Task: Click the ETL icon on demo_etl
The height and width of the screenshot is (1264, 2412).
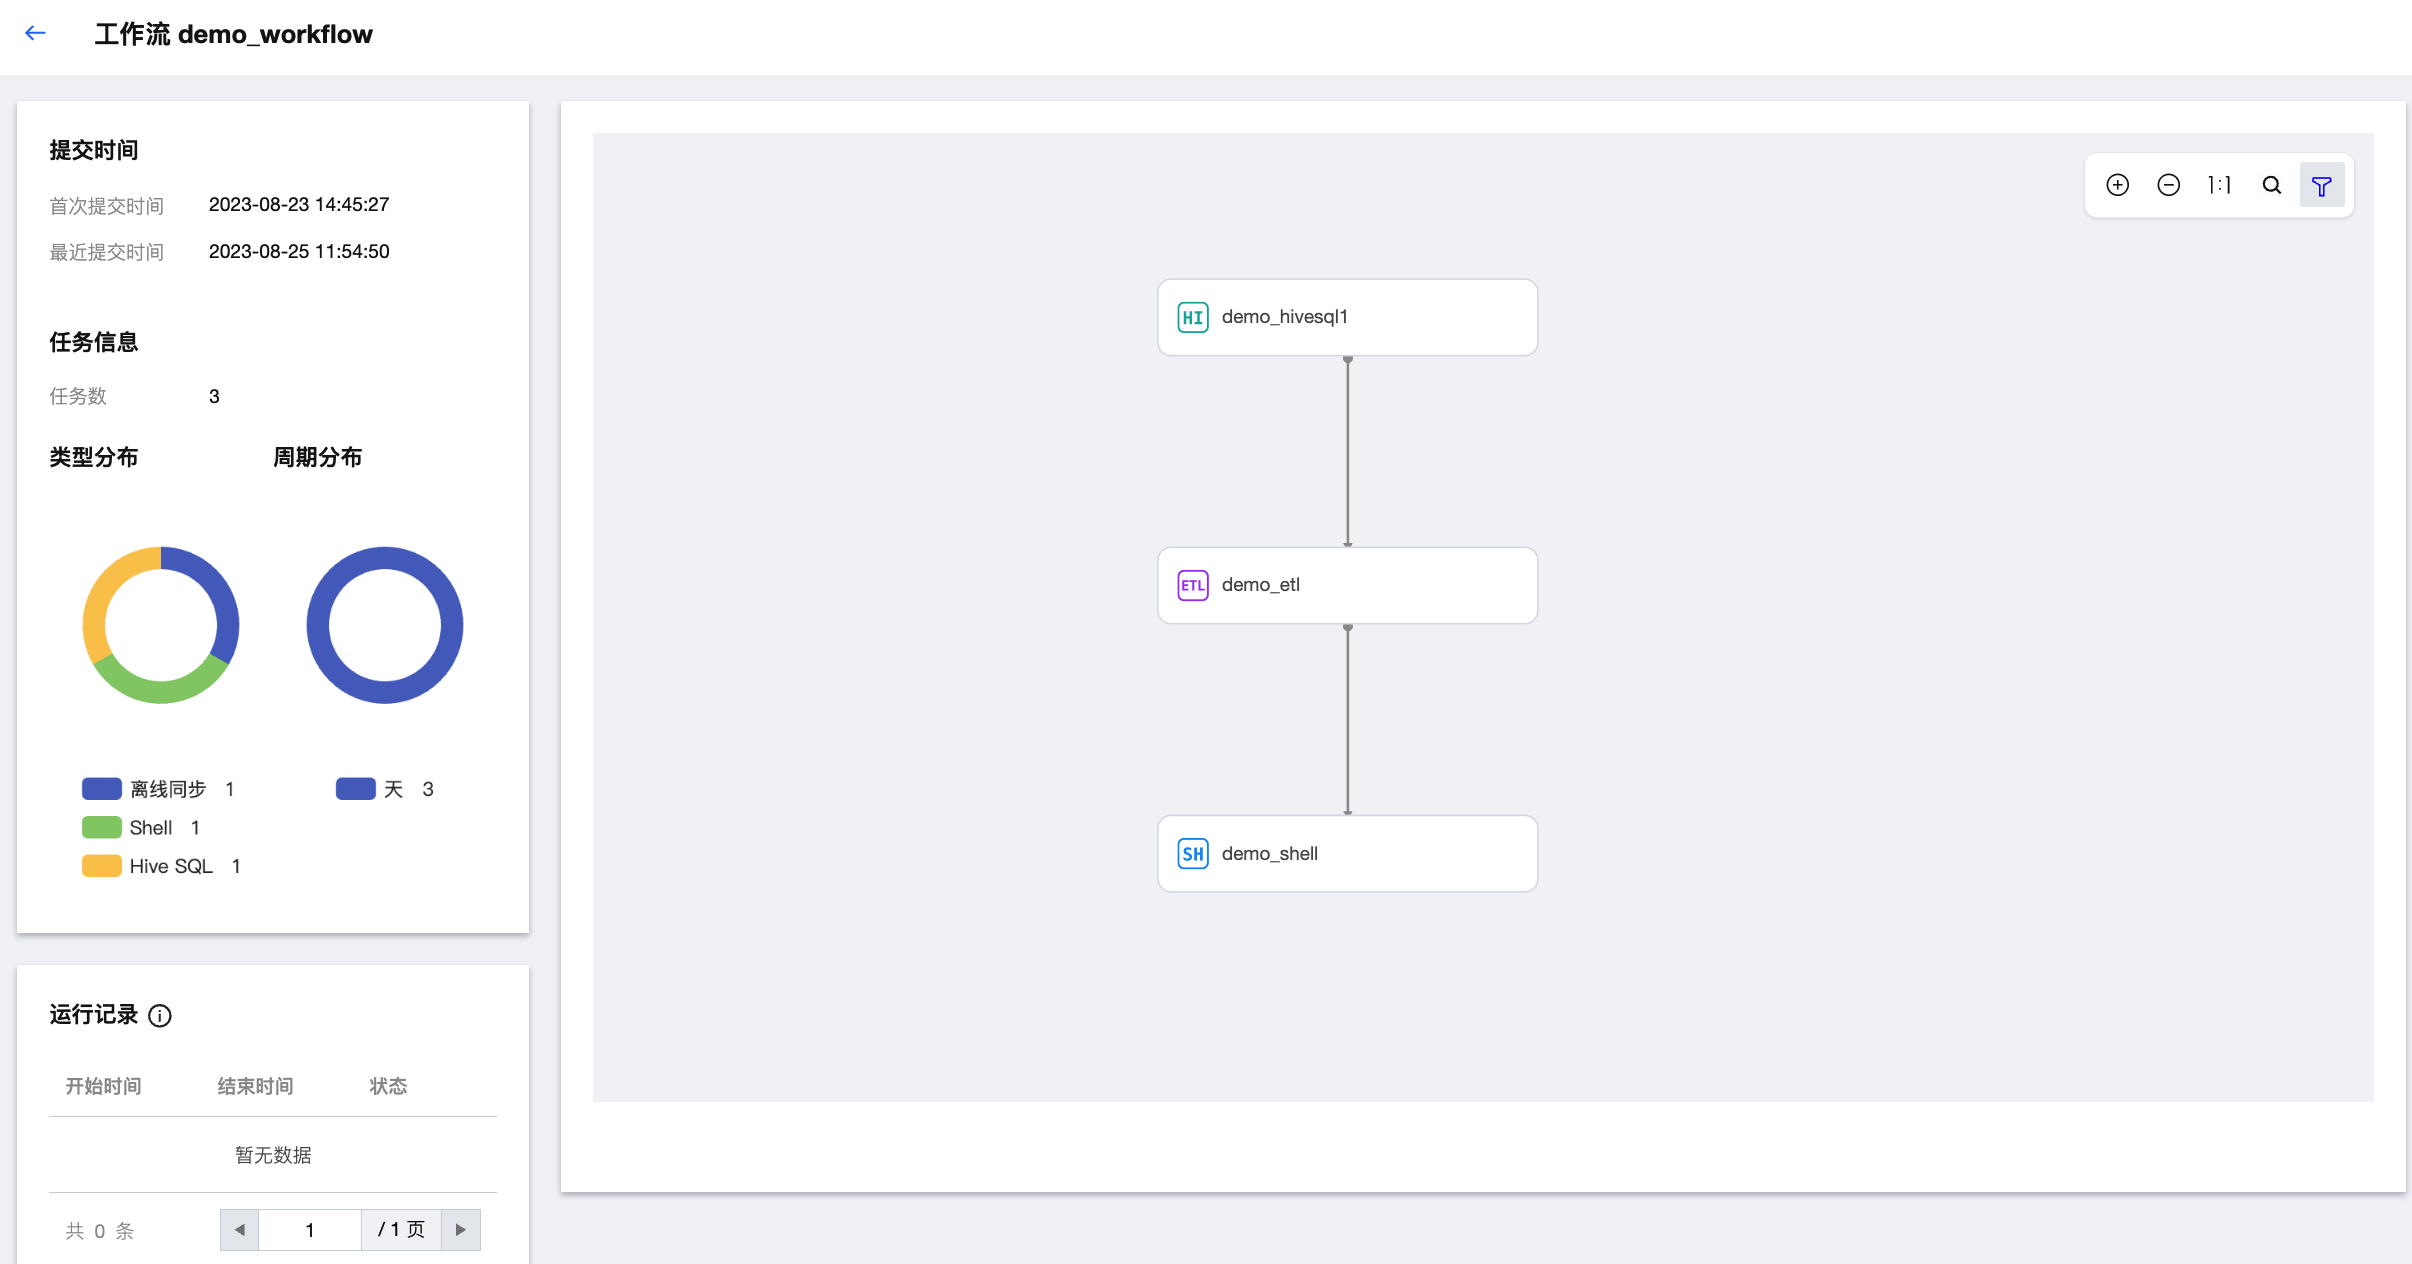Action: click(1193, 585)
